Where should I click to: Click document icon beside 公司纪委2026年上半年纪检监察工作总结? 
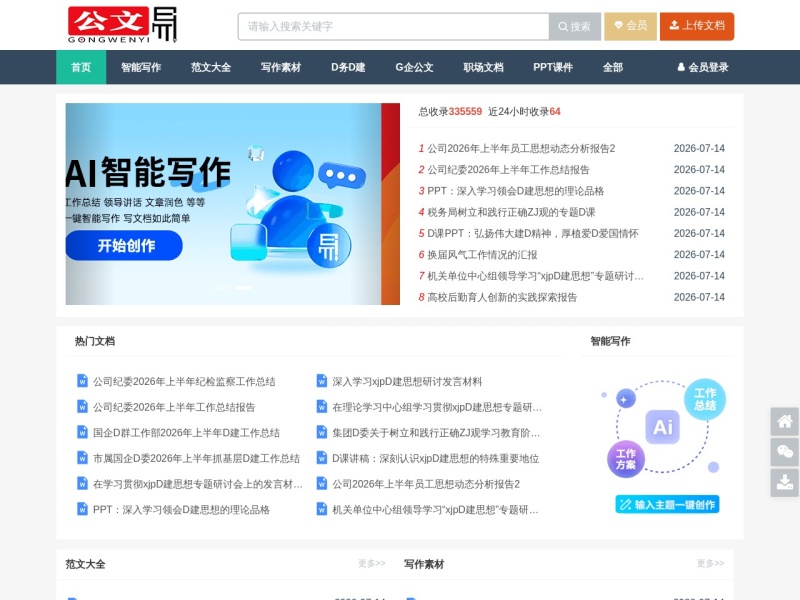coord(82,381)
